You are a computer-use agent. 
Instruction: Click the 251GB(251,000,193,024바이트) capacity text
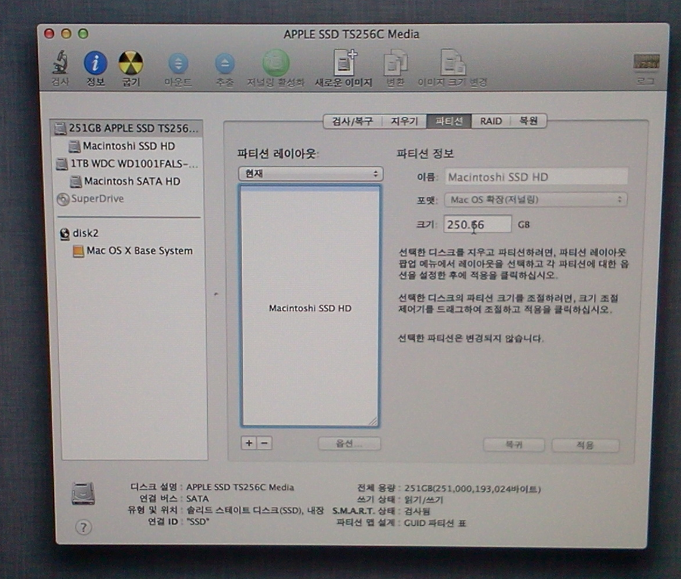point(473,489)
